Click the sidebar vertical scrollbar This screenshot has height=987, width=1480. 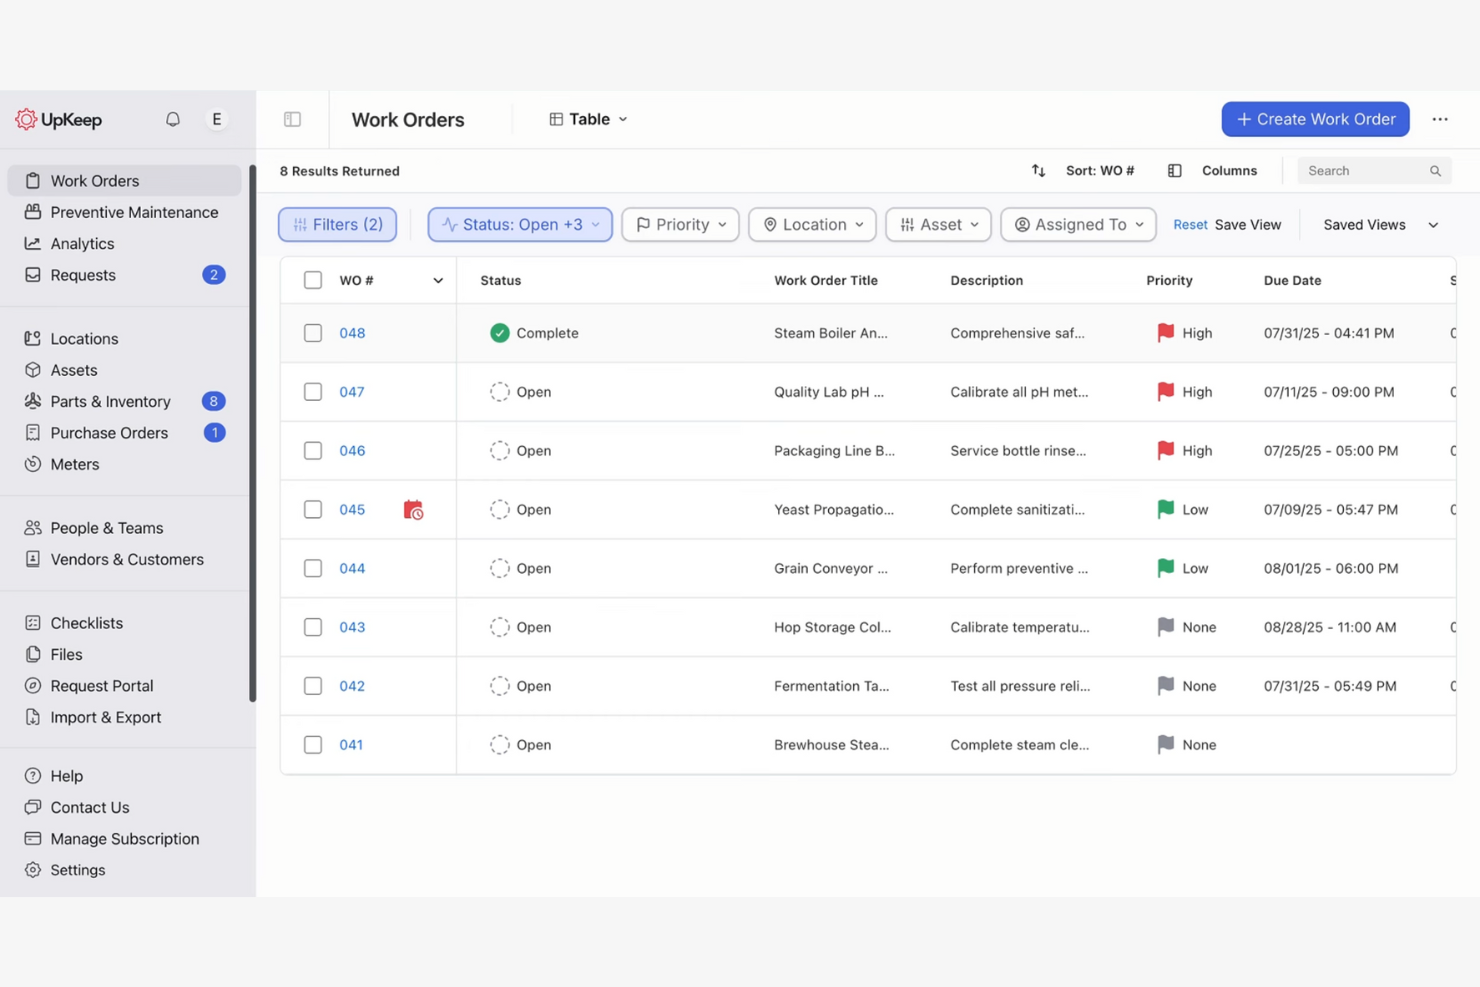253,433
